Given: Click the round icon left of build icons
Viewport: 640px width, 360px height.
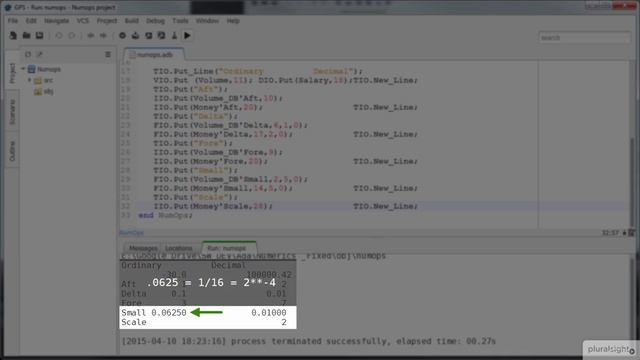Looking at the screenshot, I should pos(122,36).
